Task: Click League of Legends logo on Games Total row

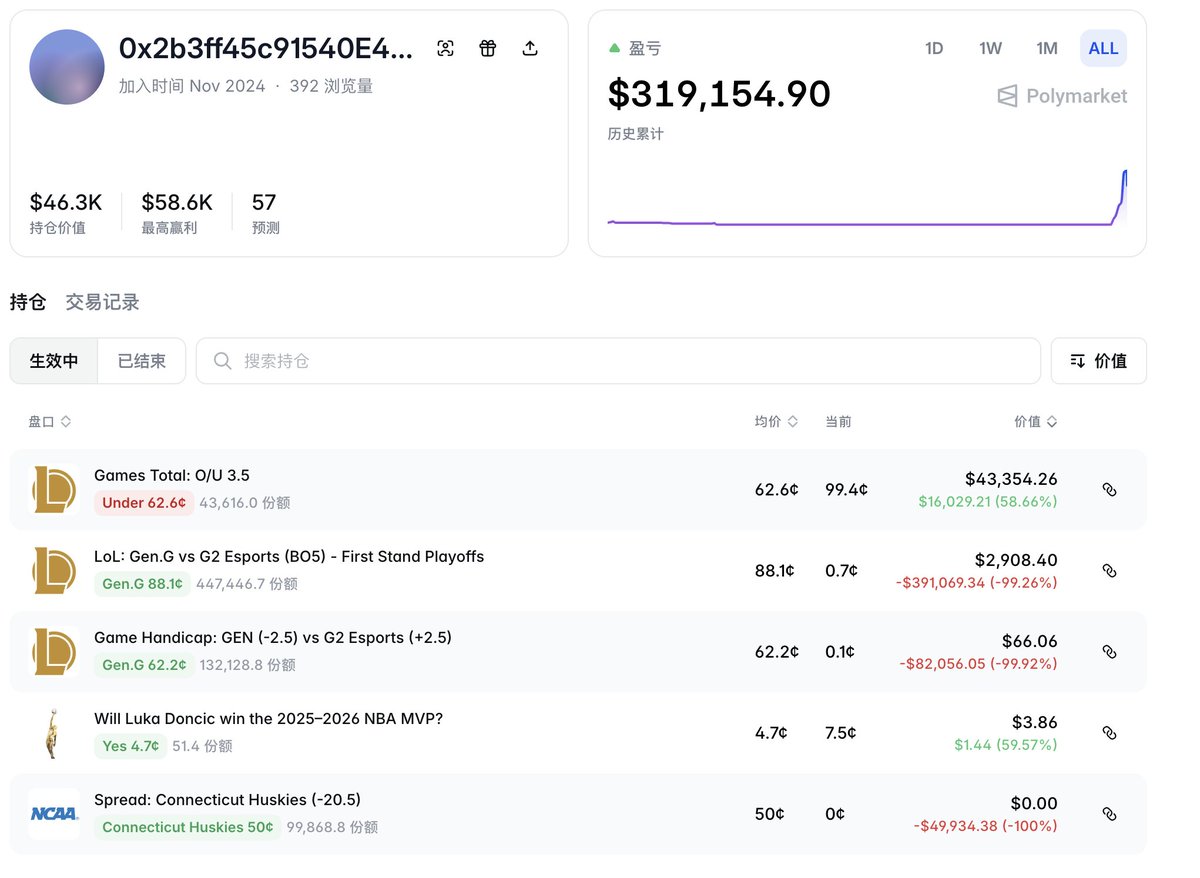Action: 54,489
